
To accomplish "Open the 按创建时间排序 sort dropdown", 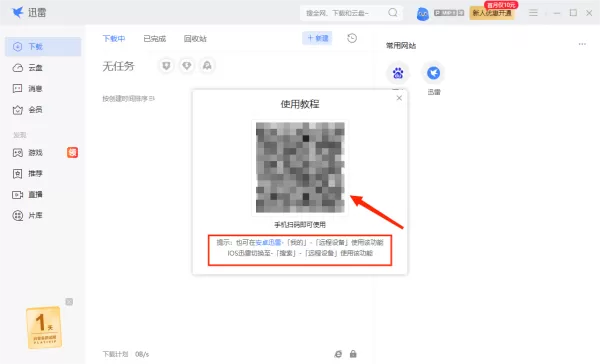I will point(129,99).
